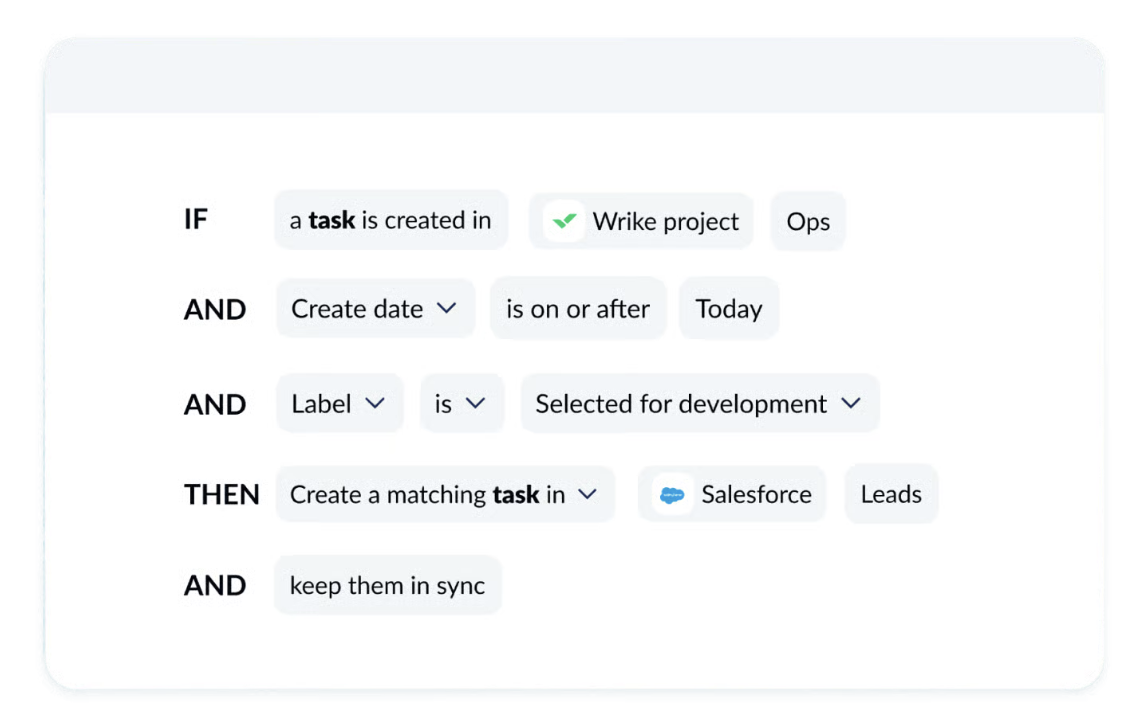Click the chevron next to Selected for development

pos(851,403)
